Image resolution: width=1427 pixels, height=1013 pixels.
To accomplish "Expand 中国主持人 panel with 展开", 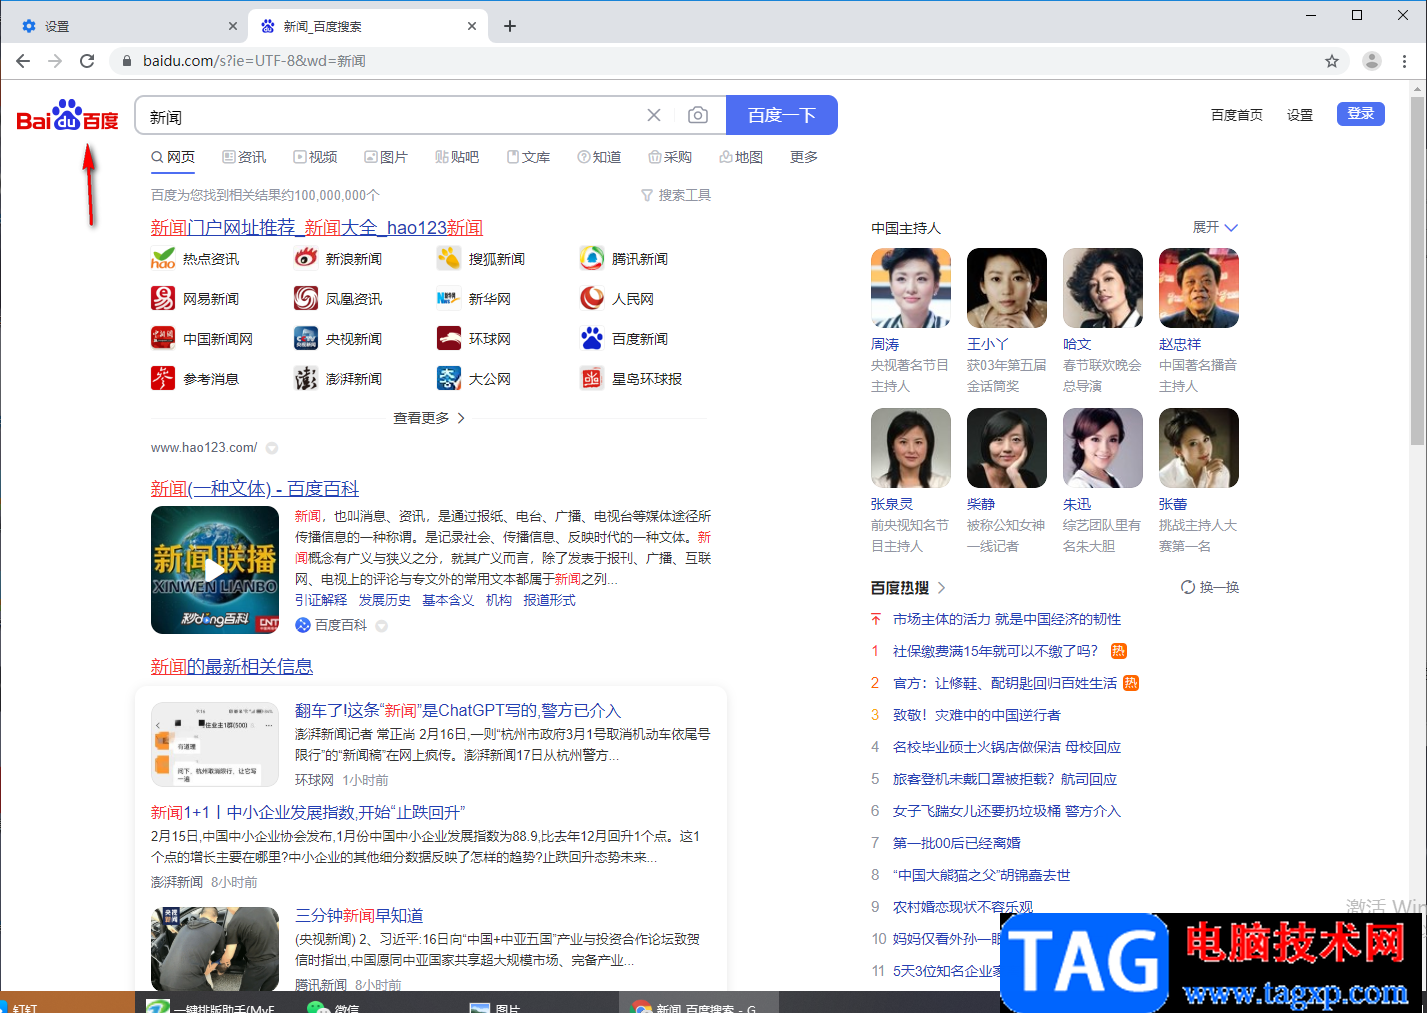I will (1215, 227).
